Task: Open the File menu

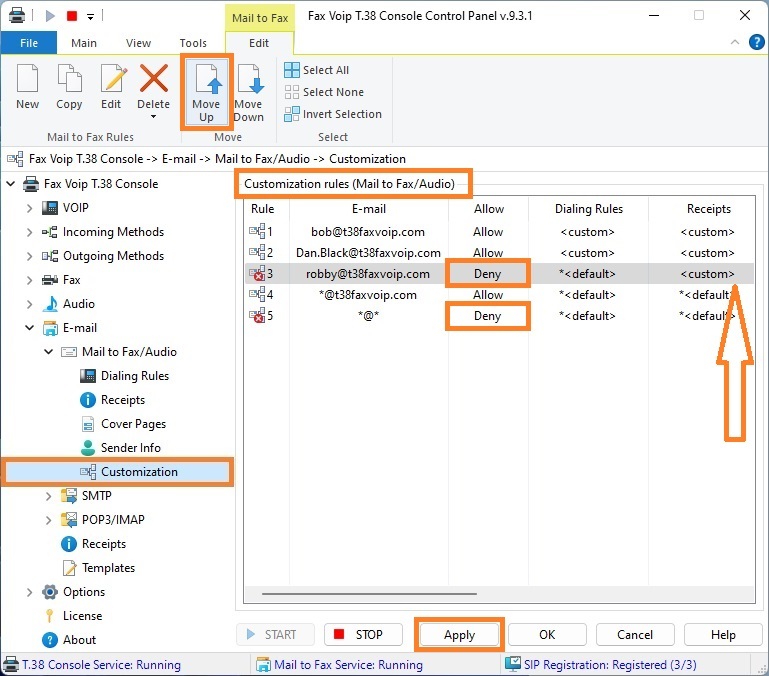Action: click(29, 43)
